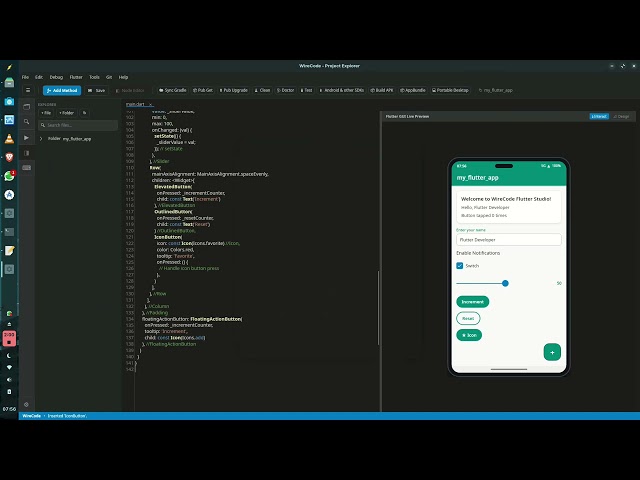Click the Search files input
This screenshot has height=480, width=640.
[78, 125]
